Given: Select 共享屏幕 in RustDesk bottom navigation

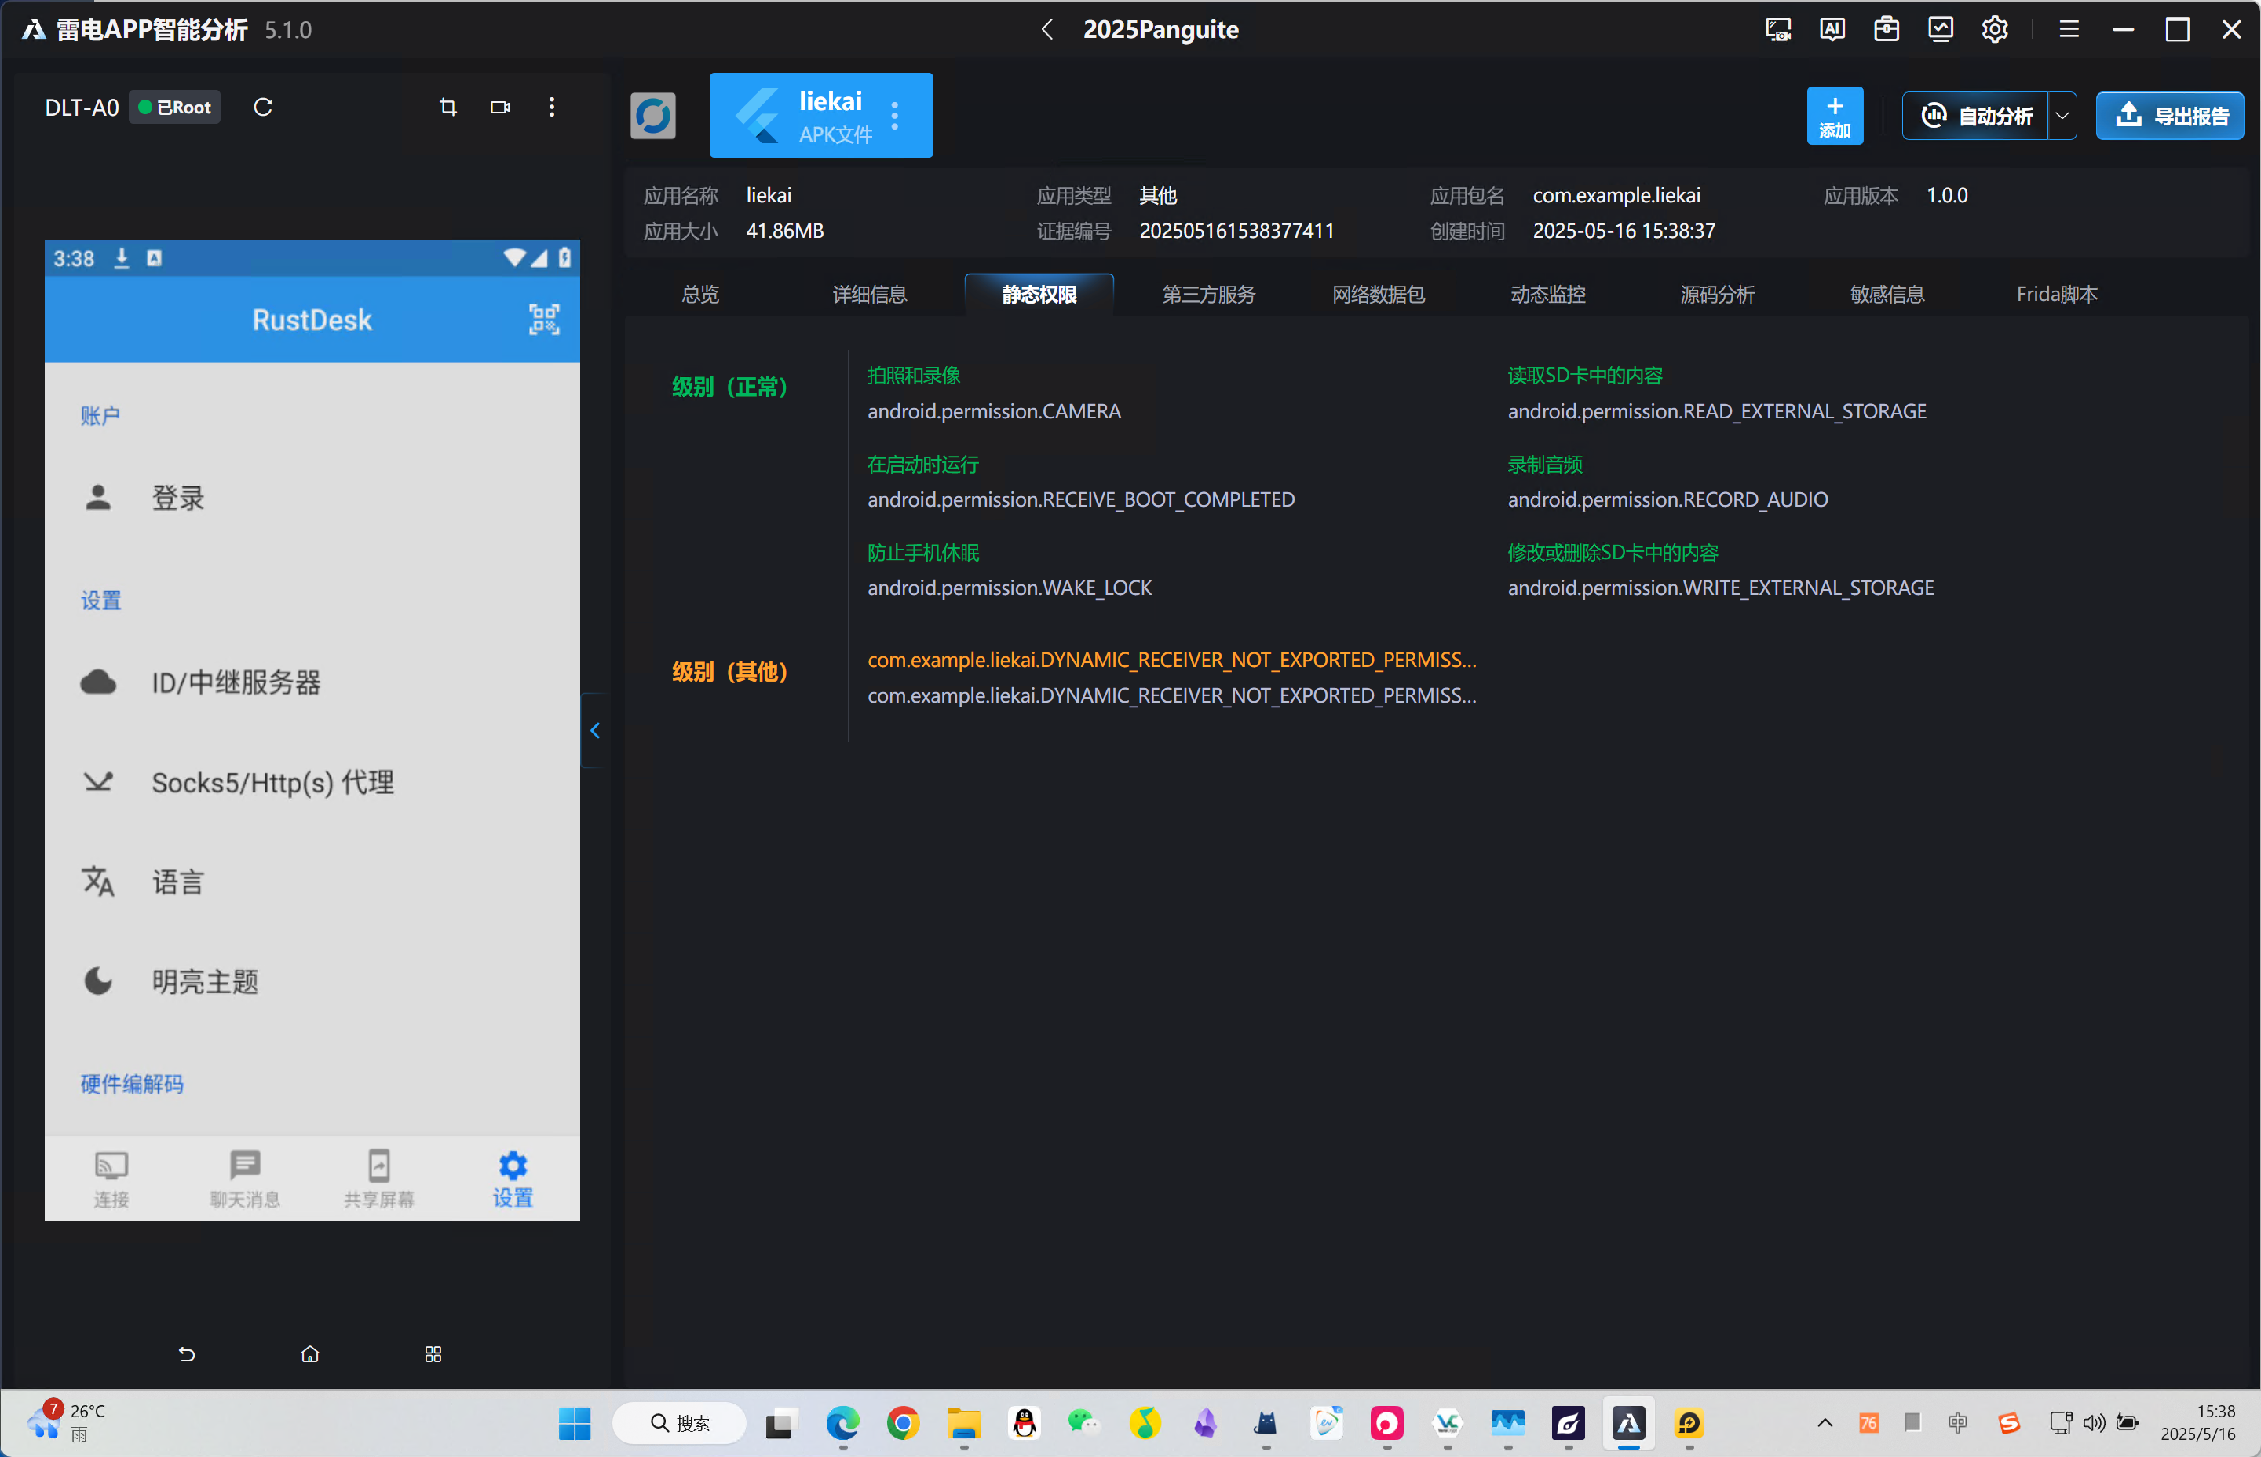Looking at the screenshot, I should pyautogui.click(x=379, y=1178).
